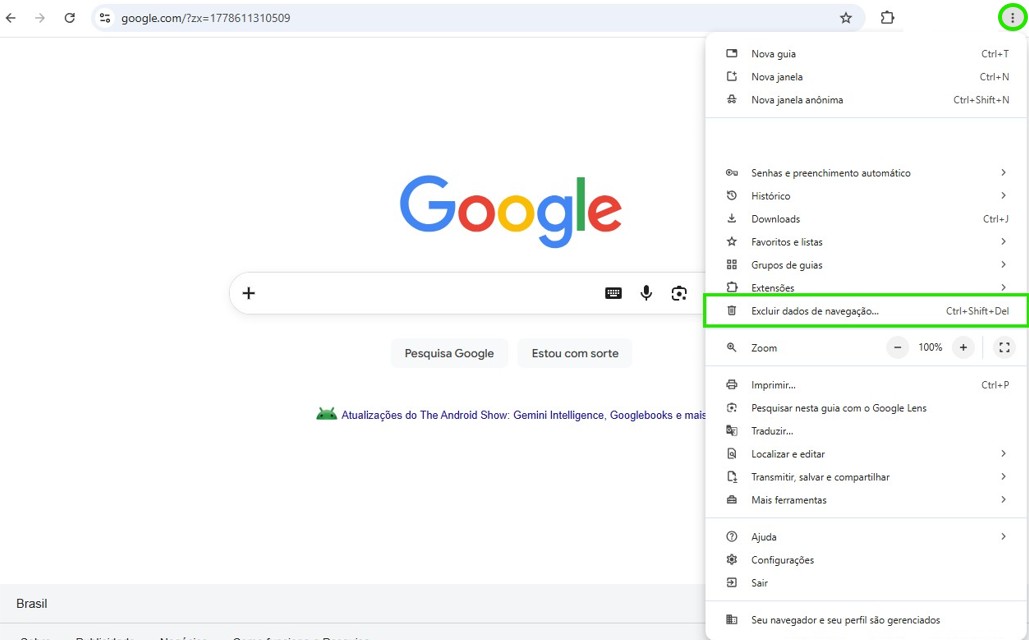This screenshot has width=1029, height=640.
Task: Click the Ctrl+Shift+Del shortcut text
Action: pyautogui.click(x=977, y=311)
